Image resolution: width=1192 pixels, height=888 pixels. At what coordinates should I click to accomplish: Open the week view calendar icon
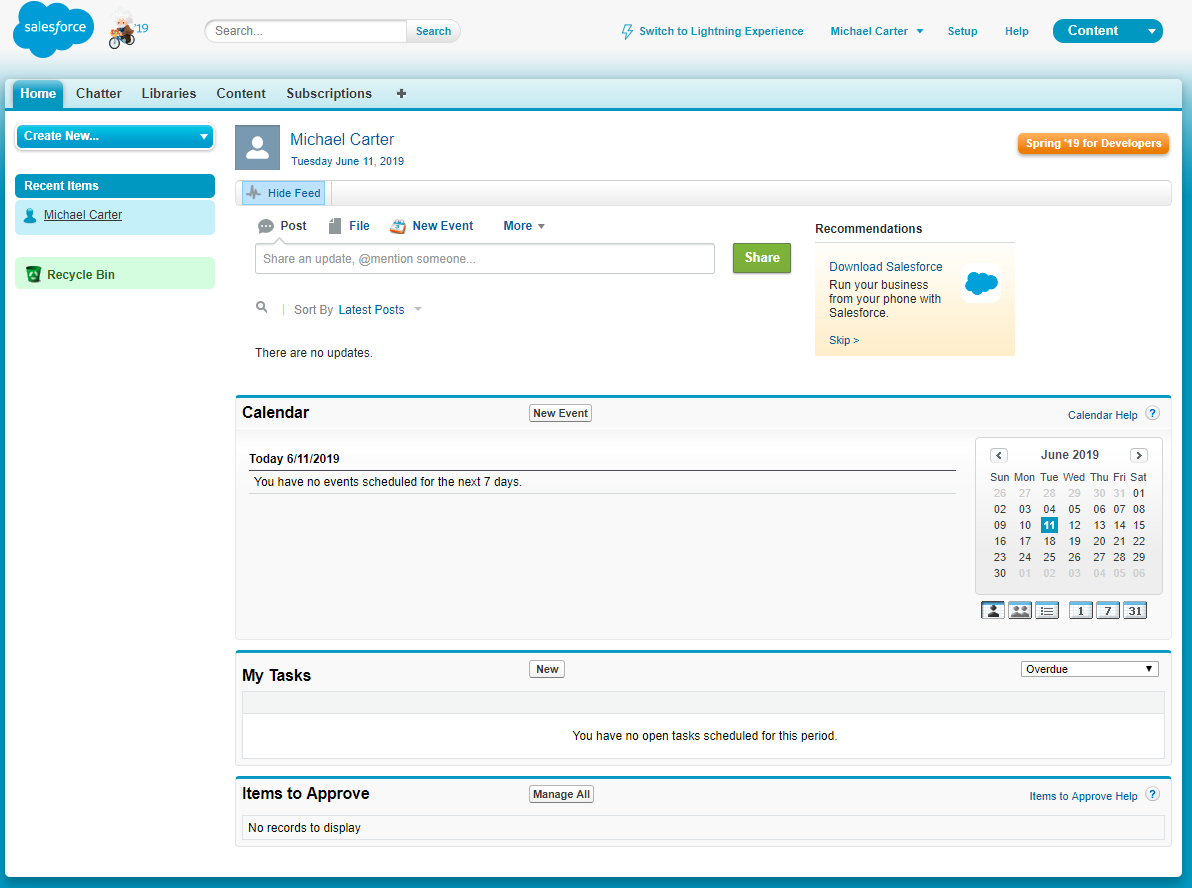[1108, 611]
